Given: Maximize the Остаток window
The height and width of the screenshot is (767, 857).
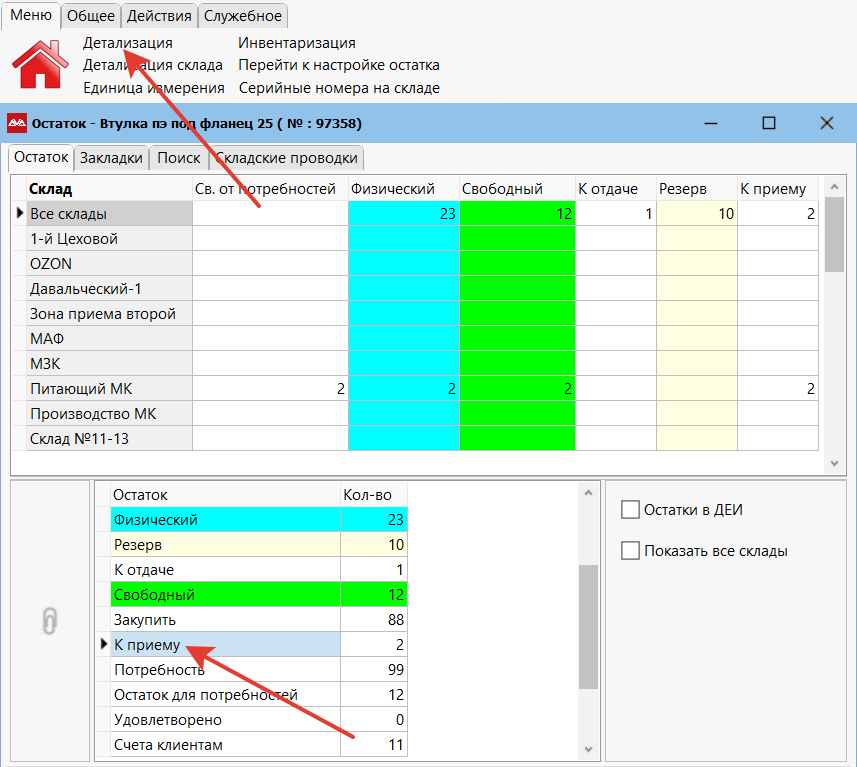Looking at the screenshot, I should click(768, 123).
